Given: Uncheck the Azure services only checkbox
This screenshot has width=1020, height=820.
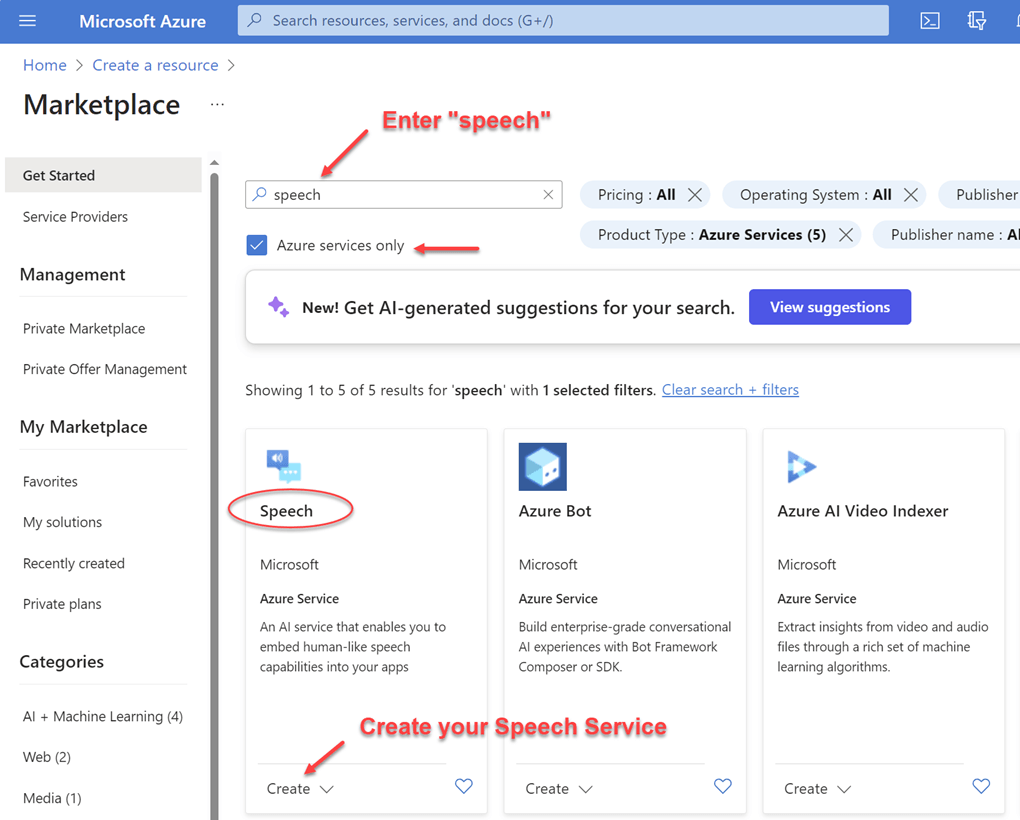Looking at the screenshot, I should coord(257,245).
